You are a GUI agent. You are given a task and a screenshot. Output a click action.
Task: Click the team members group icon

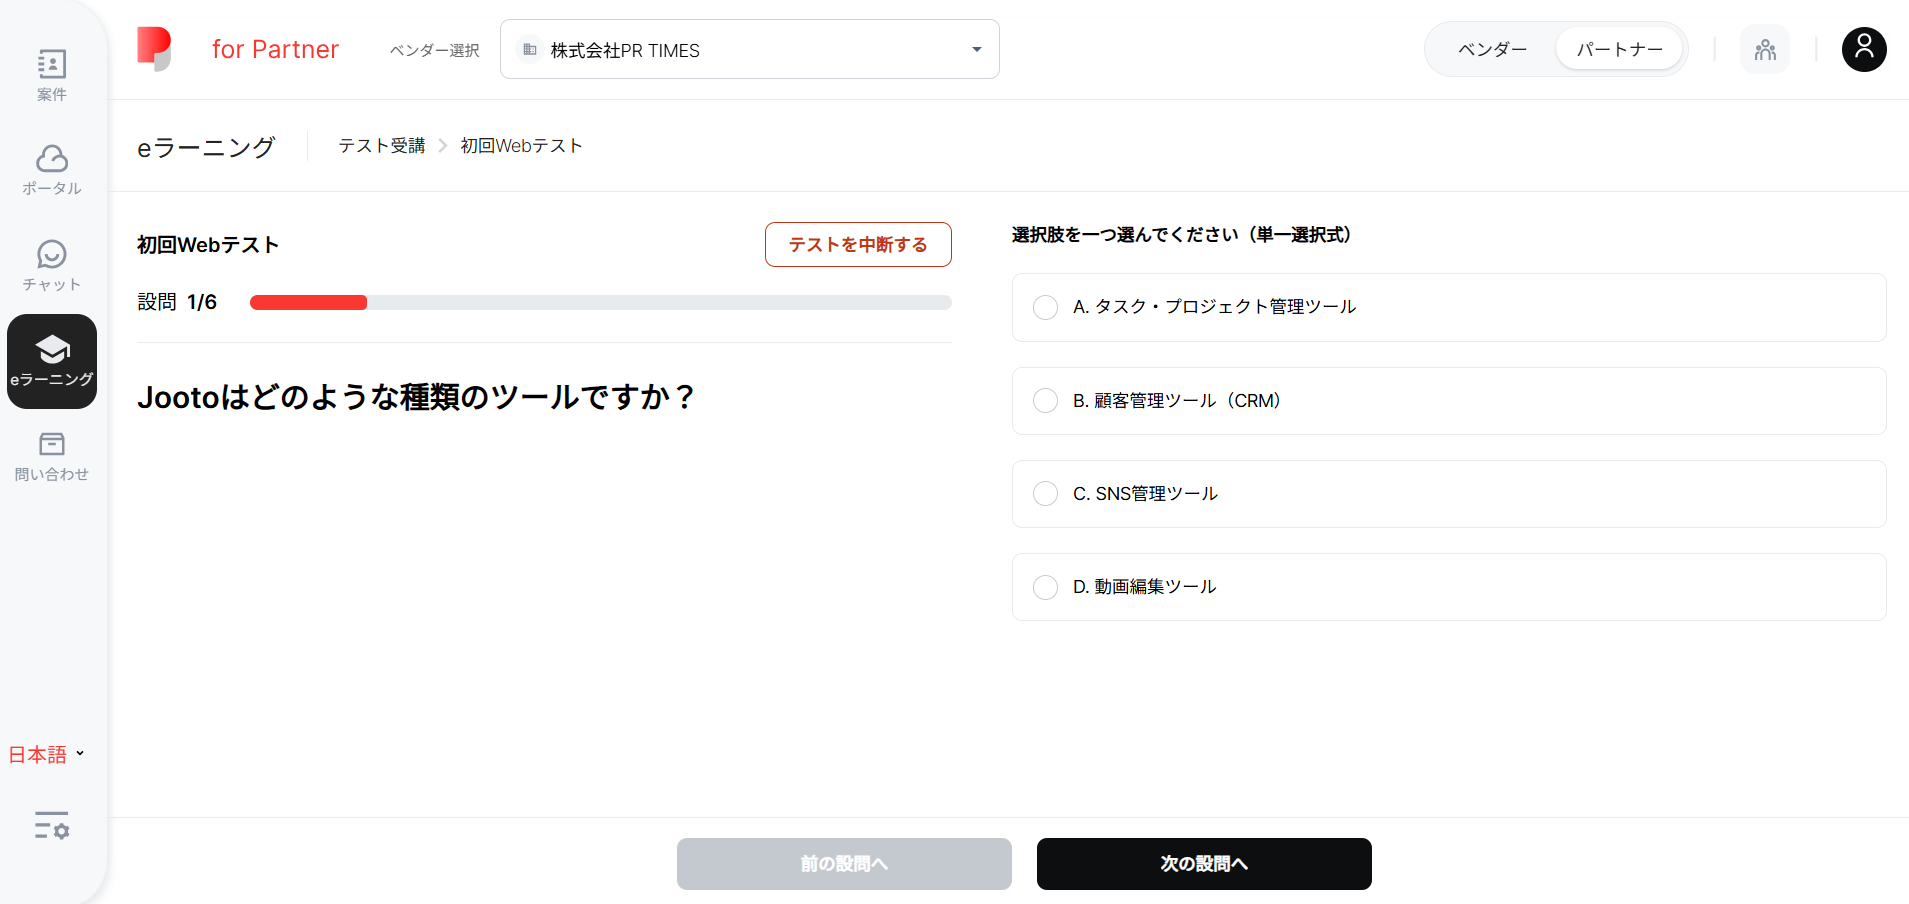coord(1765,49)
